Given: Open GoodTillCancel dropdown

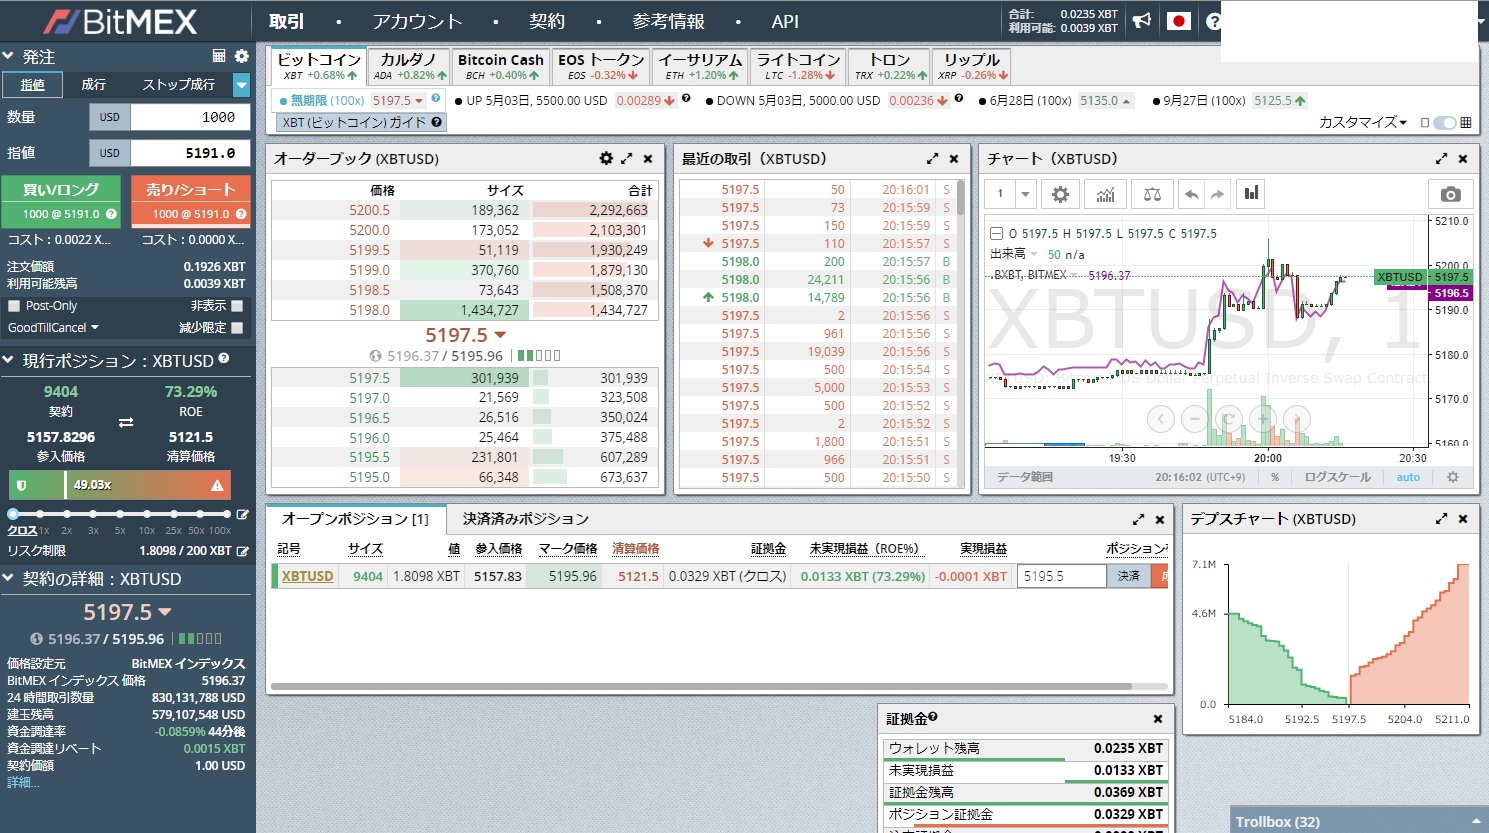Looking at the screenshot, I should (x=53, y=327).
